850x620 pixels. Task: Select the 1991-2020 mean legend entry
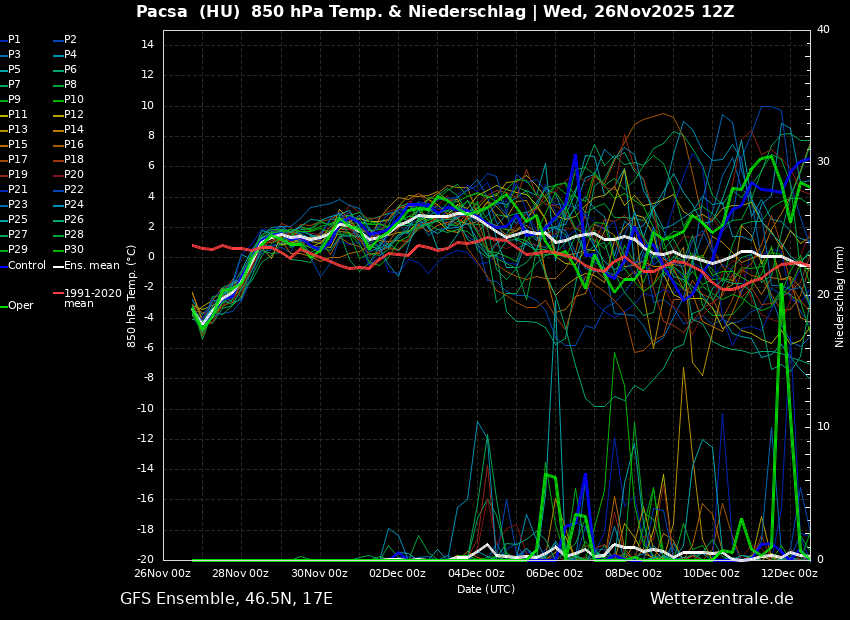point(92,298)
